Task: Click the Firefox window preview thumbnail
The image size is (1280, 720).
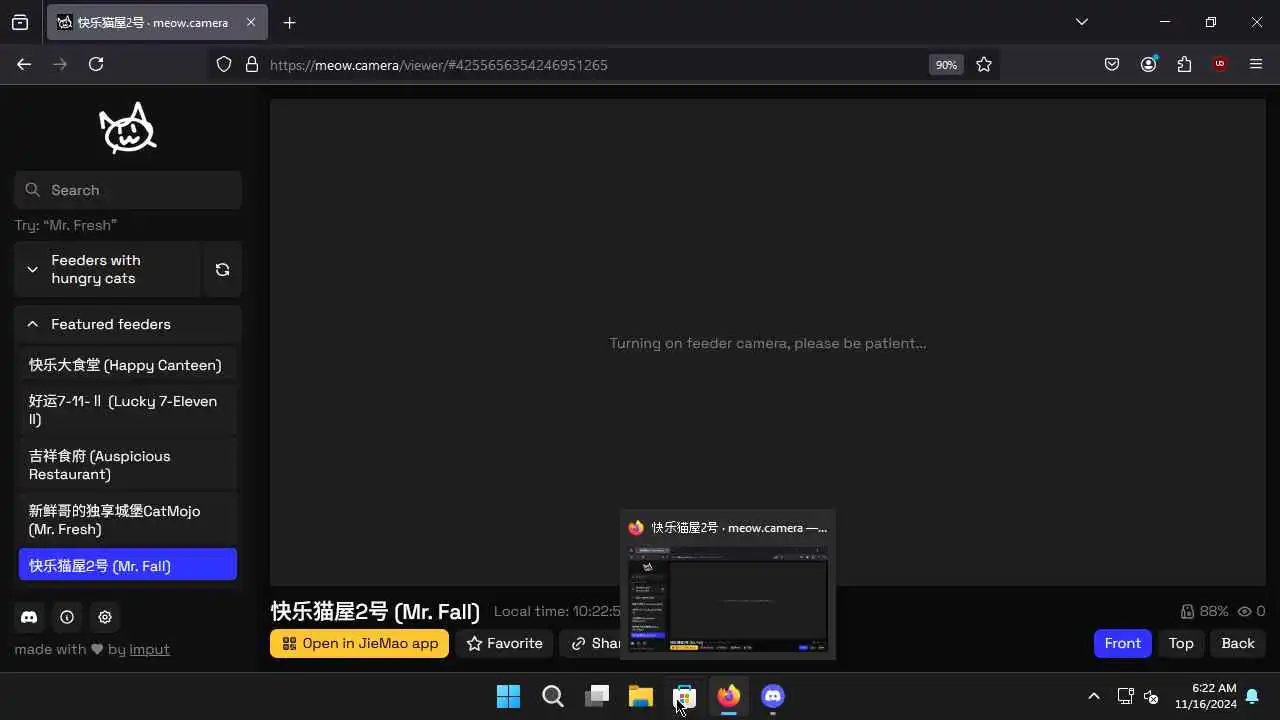Action: coord(728,598)
